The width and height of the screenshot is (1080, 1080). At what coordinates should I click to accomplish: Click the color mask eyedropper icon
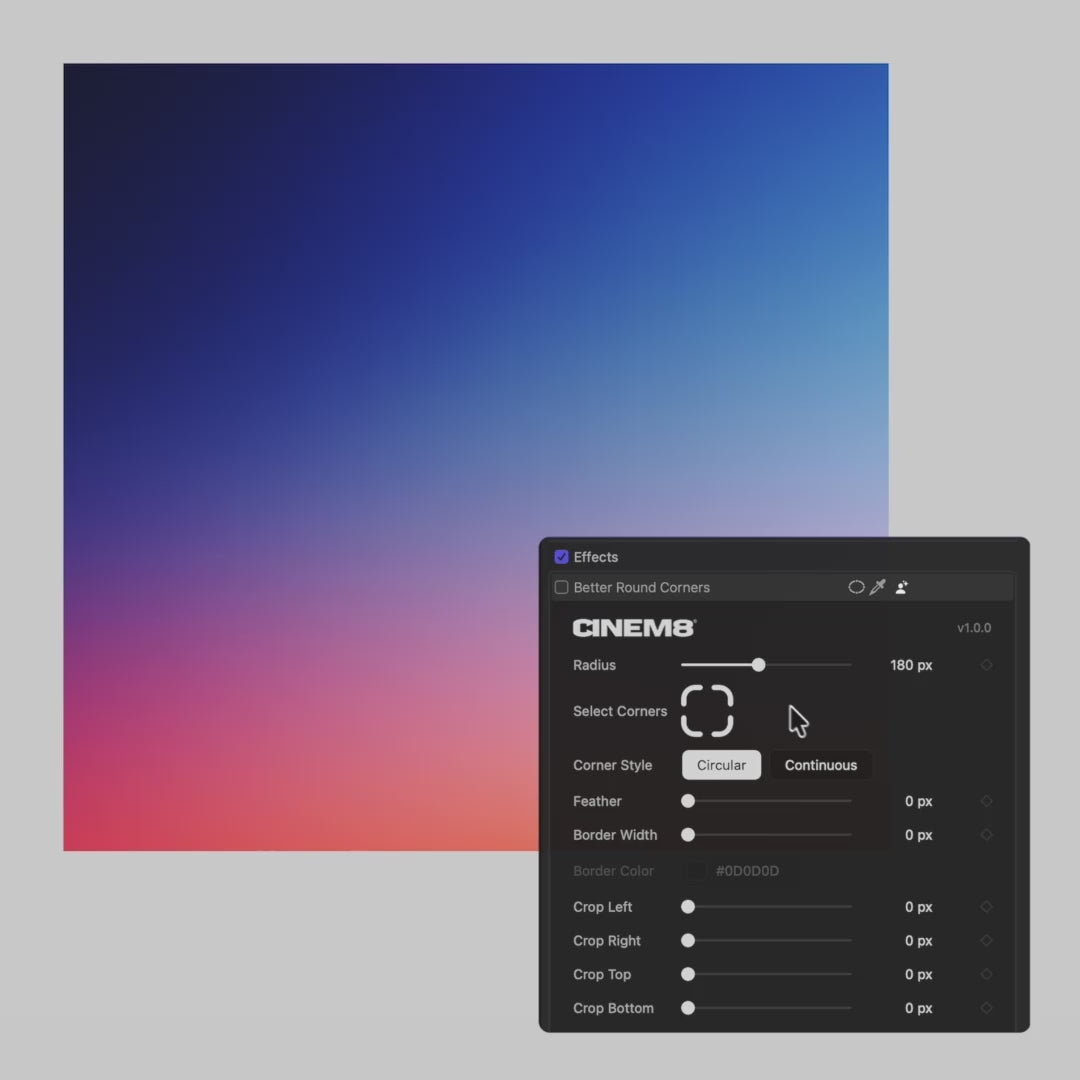(x=878, y=587)
